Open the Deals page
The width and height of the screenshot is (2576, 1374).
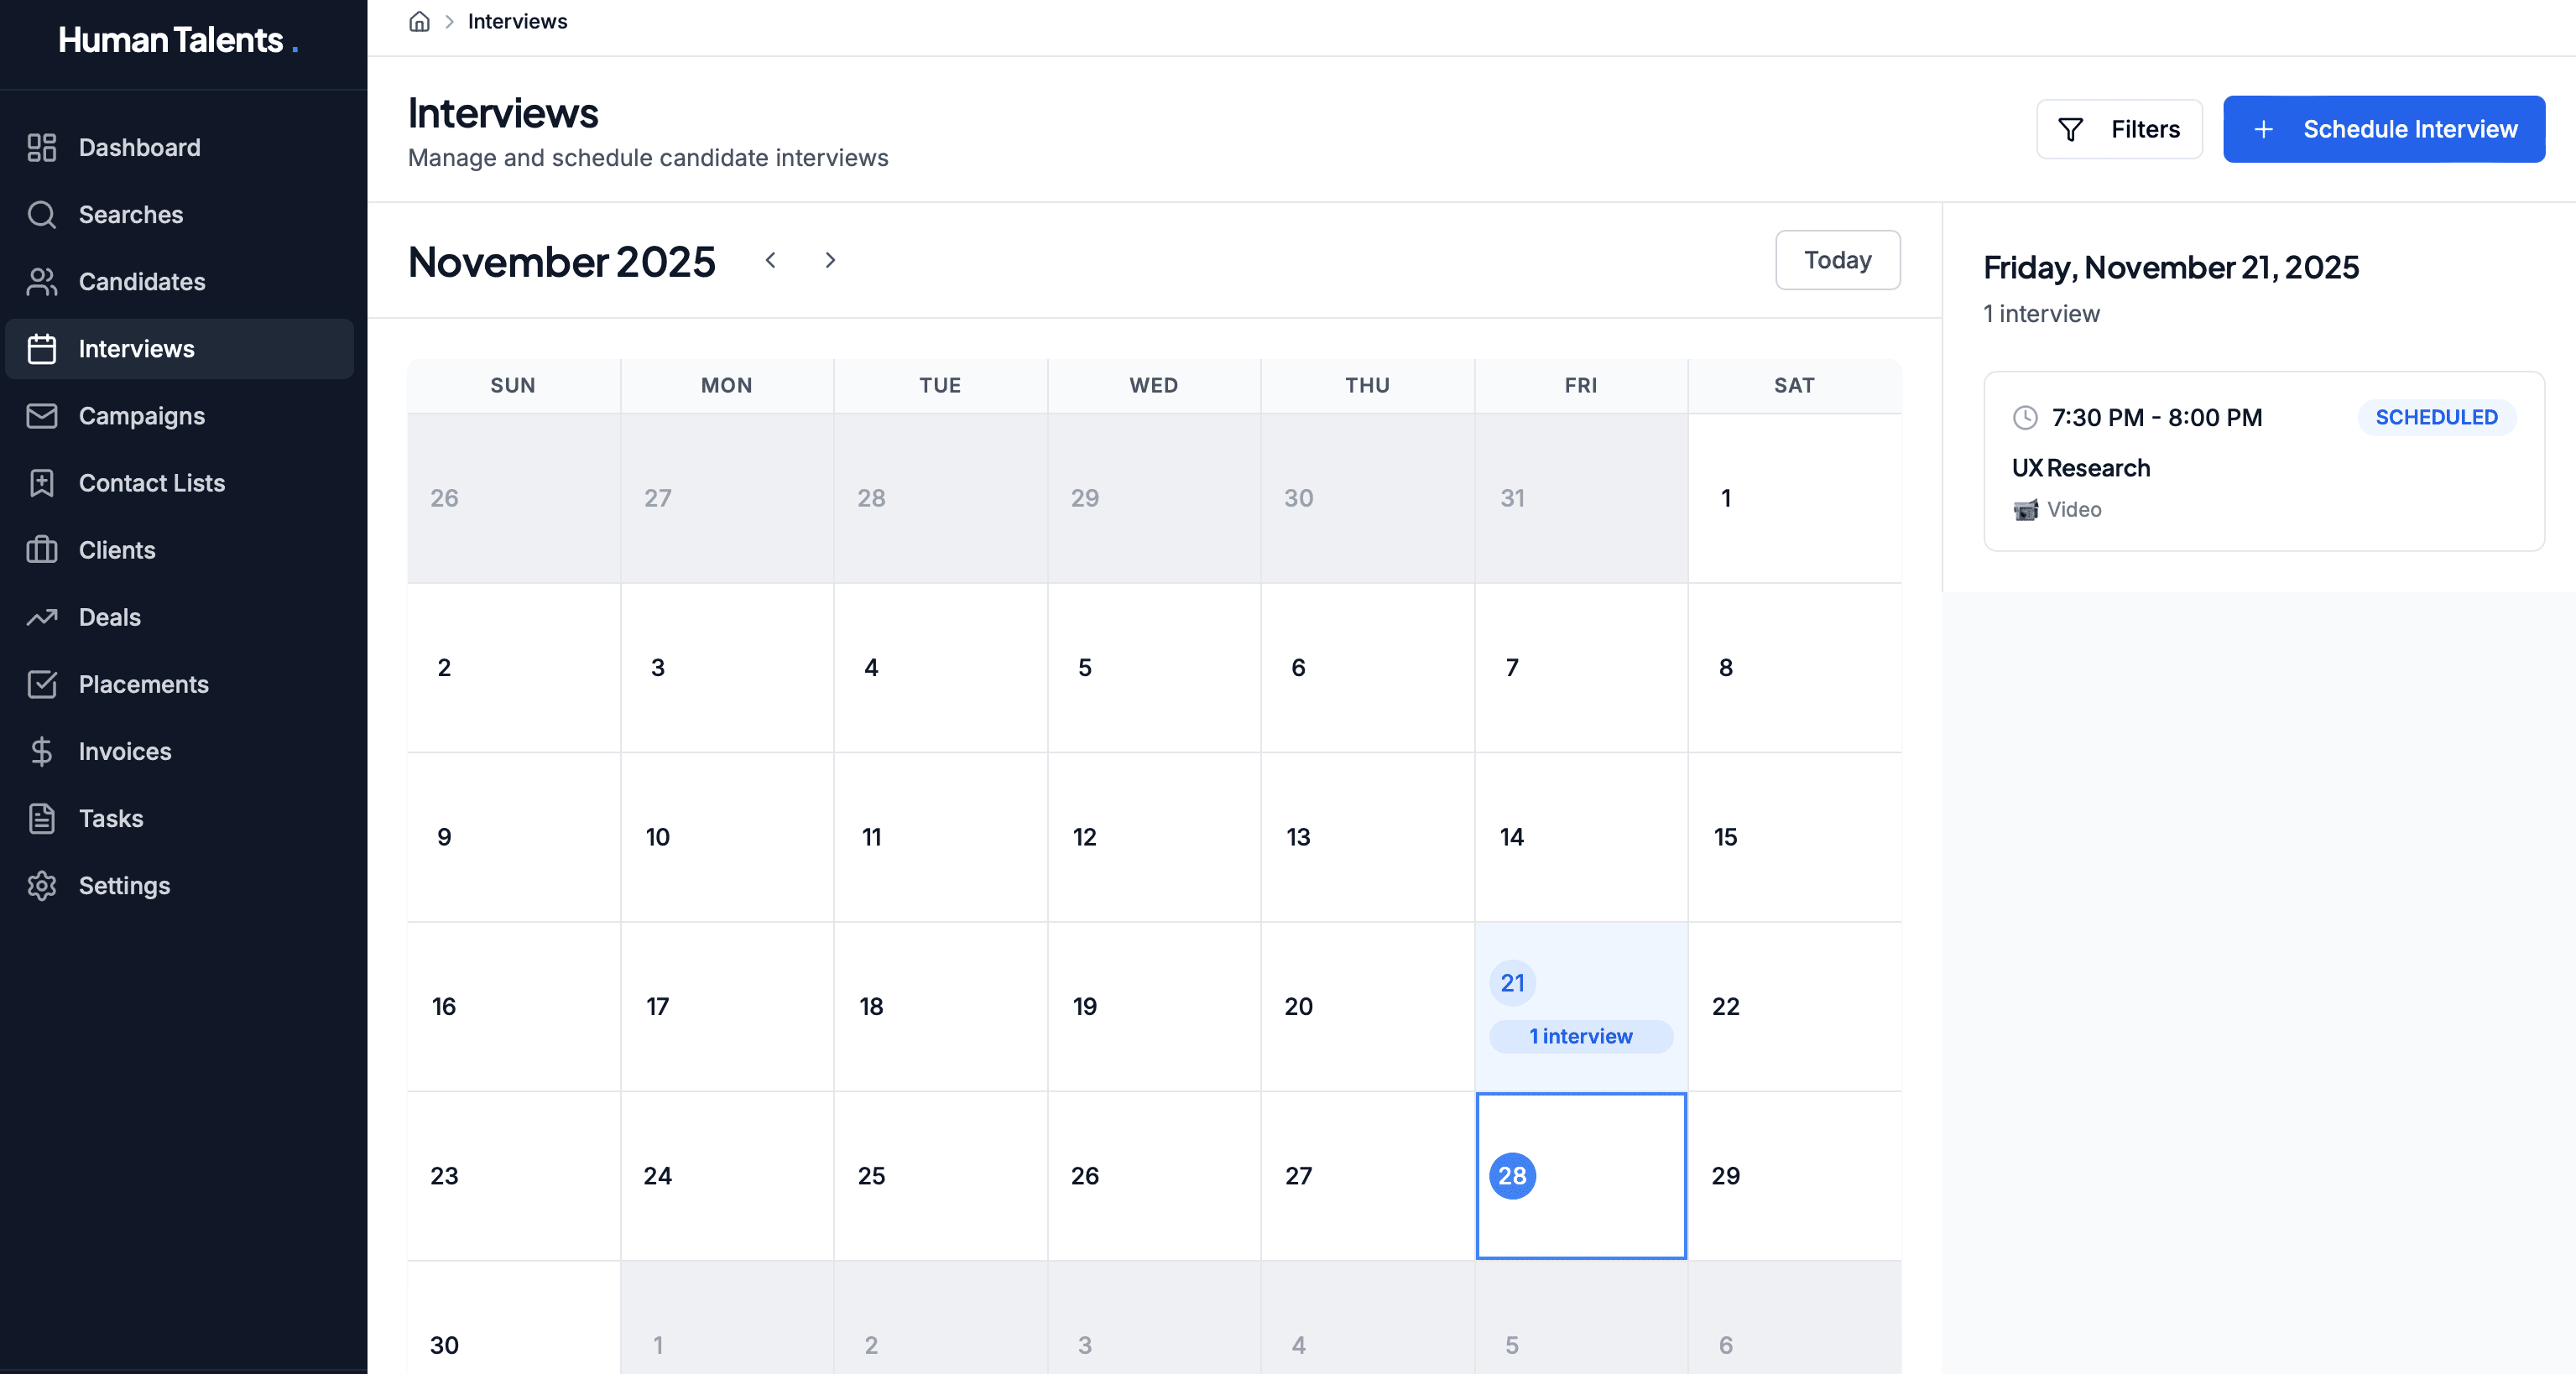pos(109,617)
